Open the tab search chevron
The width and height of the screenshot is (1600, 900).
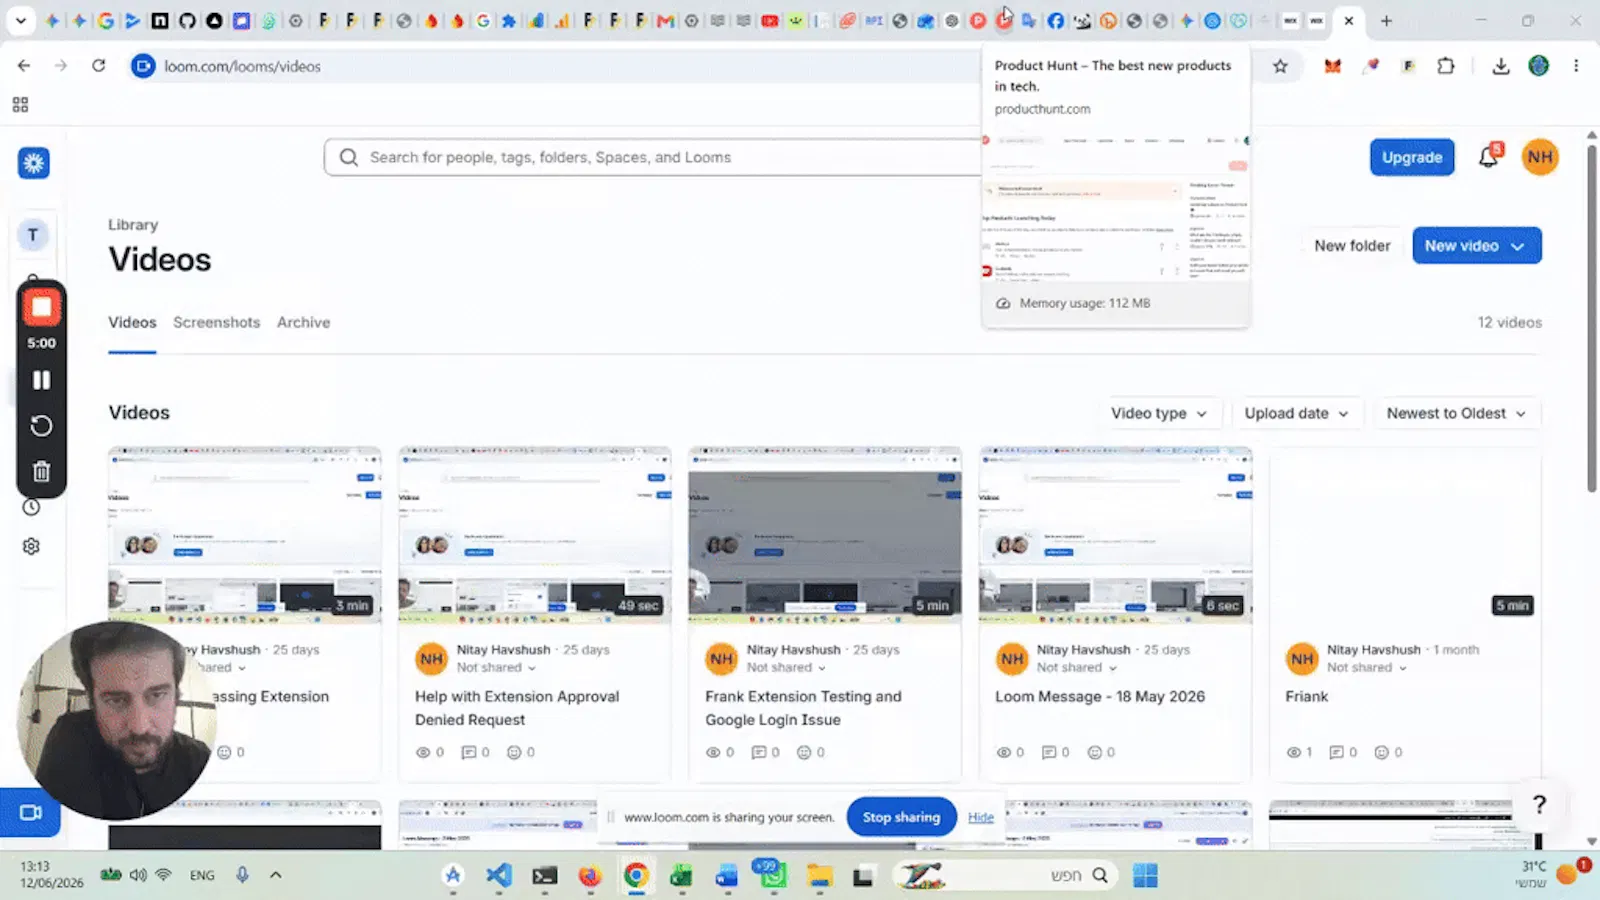(x=20, y=20)
